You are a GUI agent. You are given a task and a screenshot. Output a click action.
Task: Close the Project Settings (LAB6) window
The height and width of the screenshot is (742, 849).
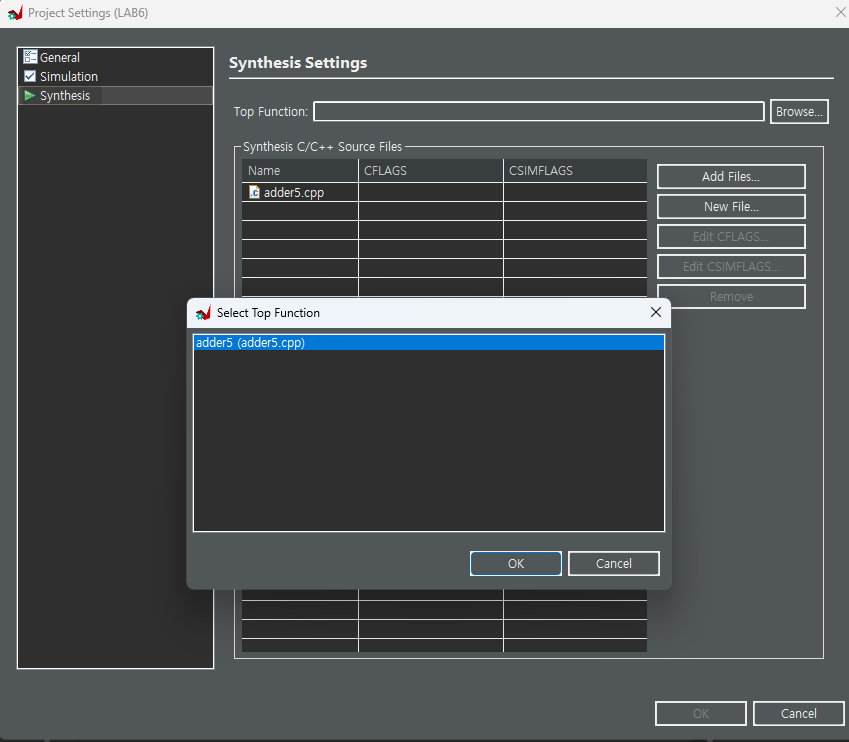click(840, 12)
